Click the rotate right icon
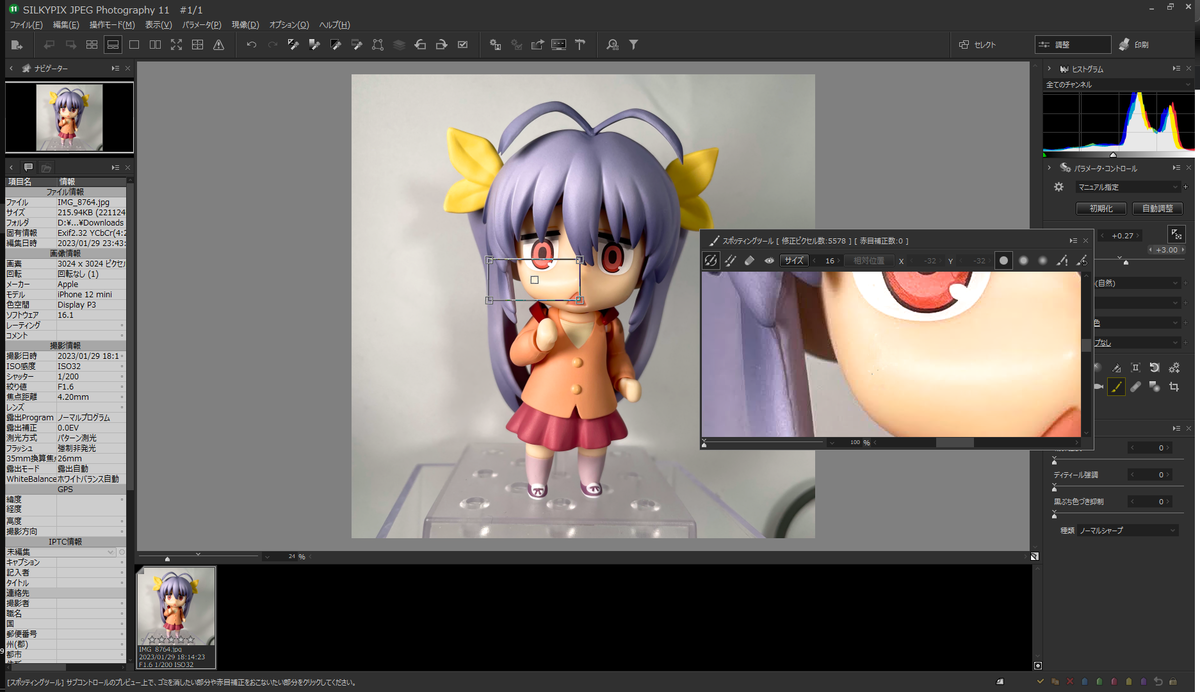This screenshot has width=1200, height=692. coord(440,45)
